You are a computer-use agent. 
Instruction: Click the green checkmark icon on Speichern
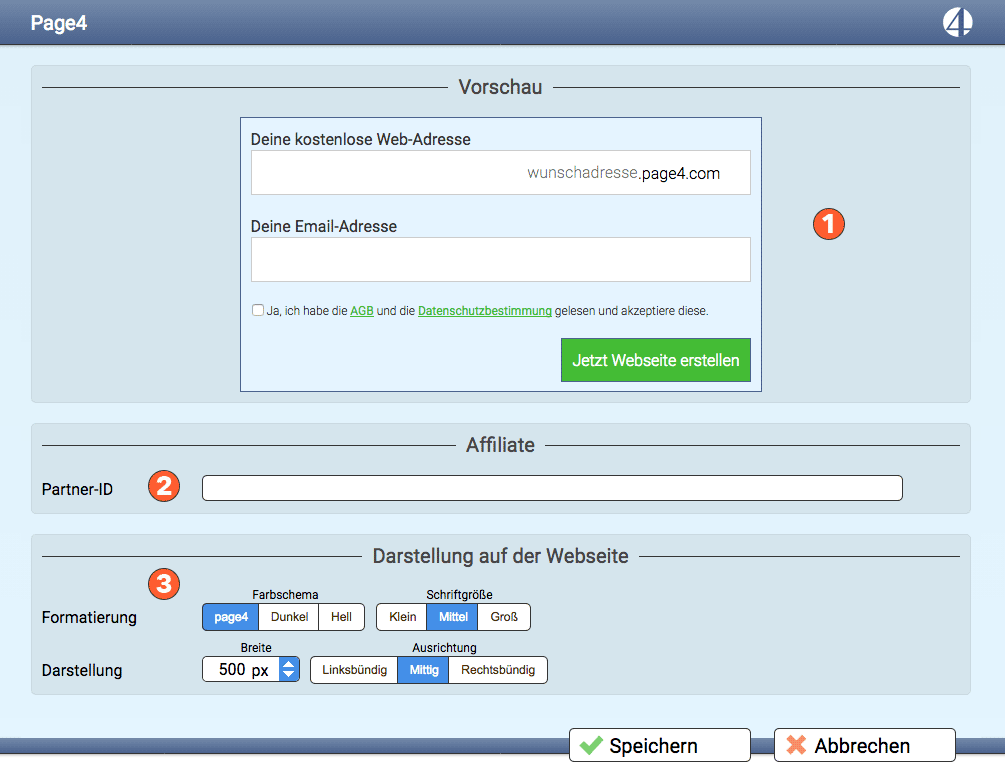point(591,745)
